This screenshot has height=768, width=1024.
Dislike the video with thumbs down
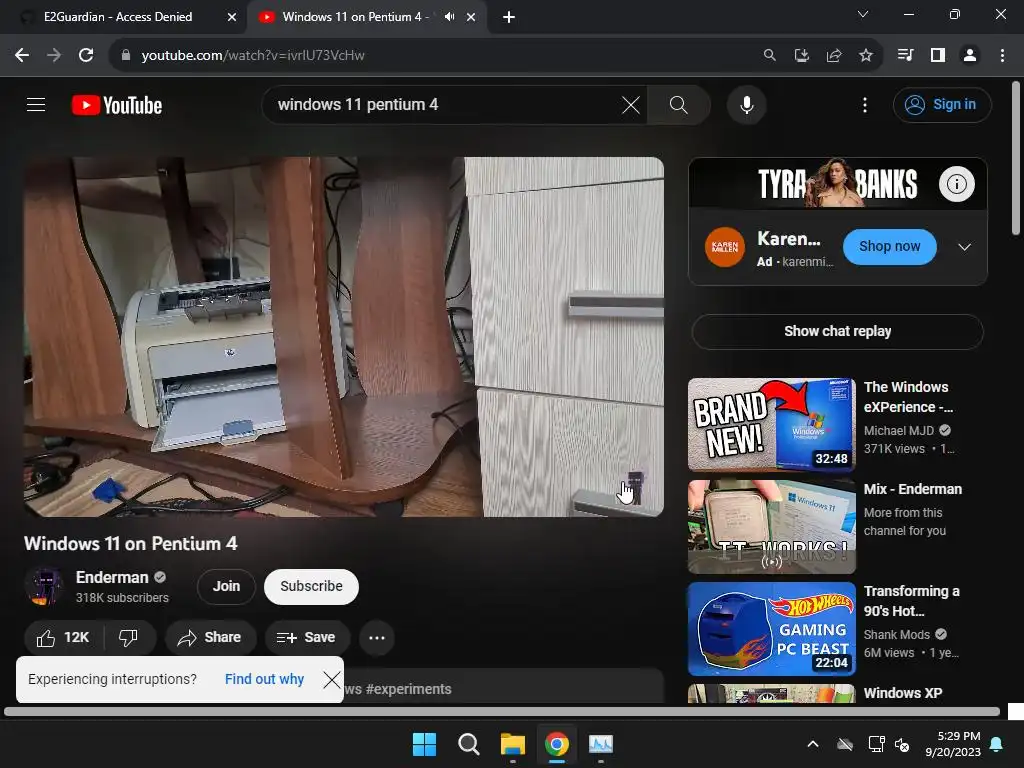(129, 637)
